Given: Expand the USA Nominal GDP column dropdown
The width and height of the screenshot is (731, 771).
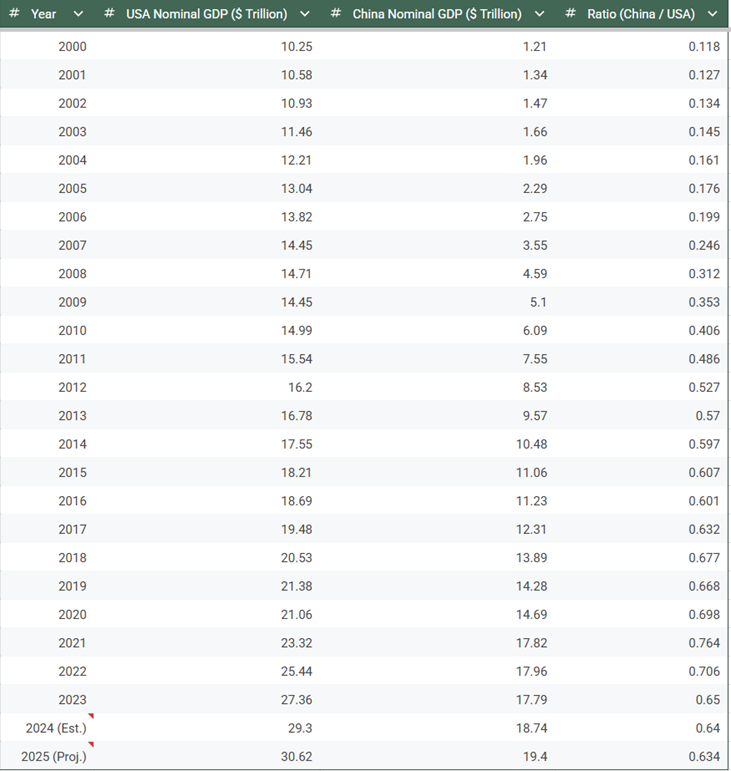Looking at the screenshot, I should pyautogui.click(x=305, y=14).
